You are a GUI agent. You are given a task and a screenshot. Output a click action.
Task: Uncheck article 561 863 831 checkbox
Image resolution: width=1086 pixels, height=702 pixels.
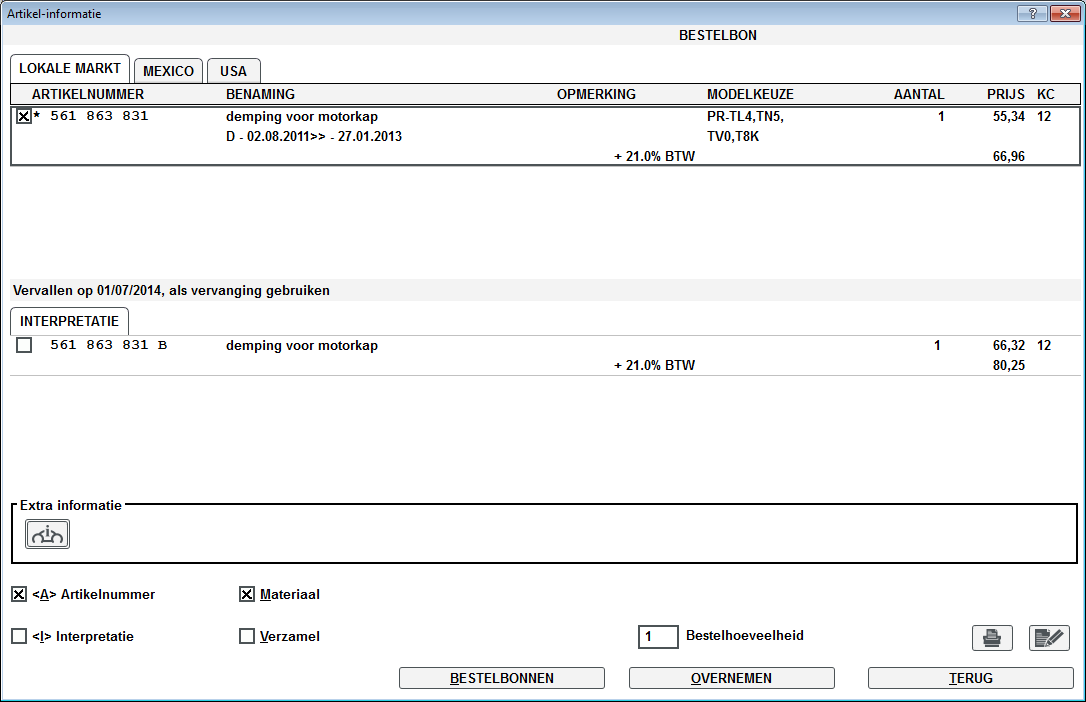(x=24, y=116)
